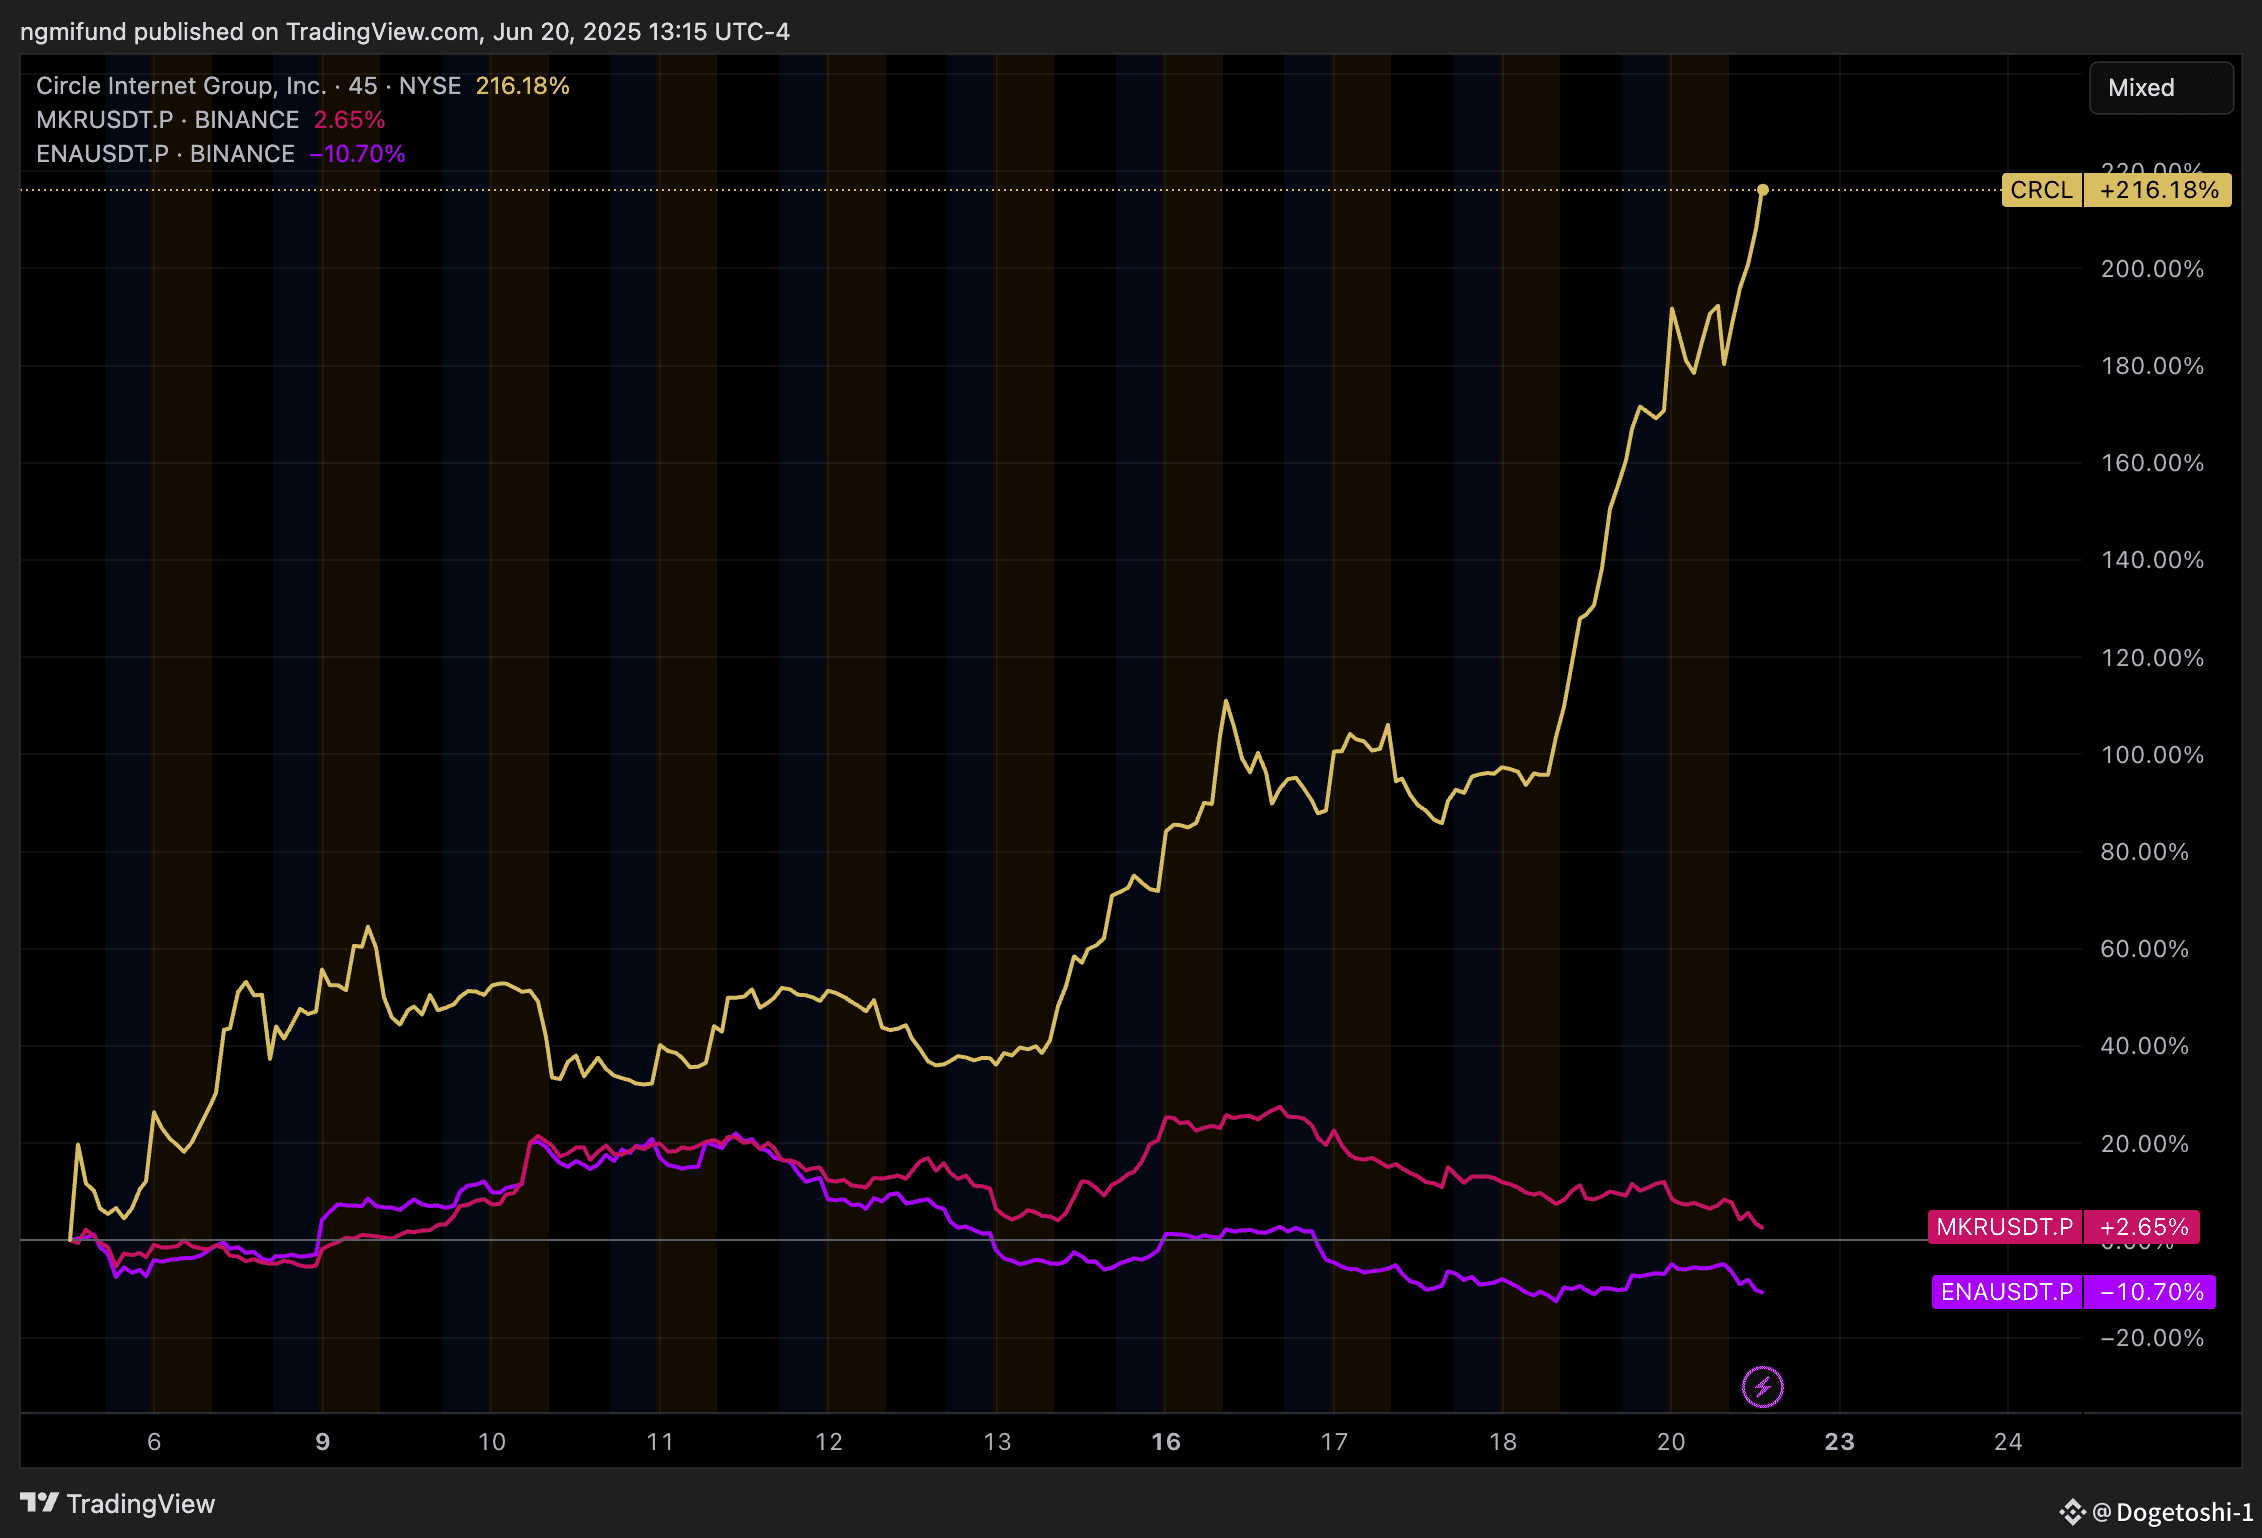Click the ENAUSDT.P price scale label
This screenshot has width=2262, height=1538.
tap(2006, 1292)
